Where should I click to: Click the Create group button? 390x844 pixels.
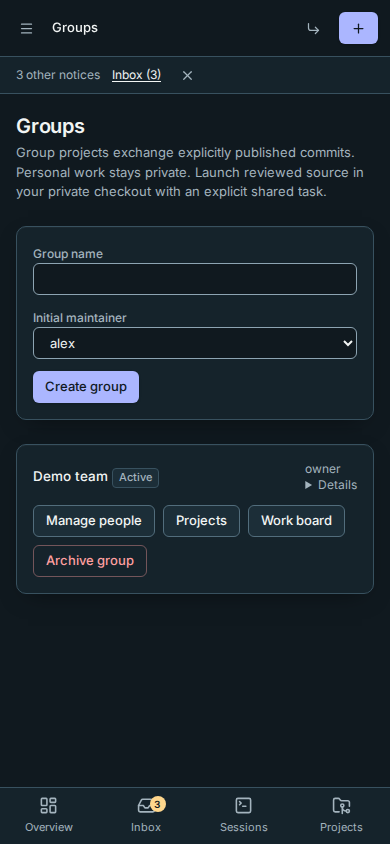point(86,387)
